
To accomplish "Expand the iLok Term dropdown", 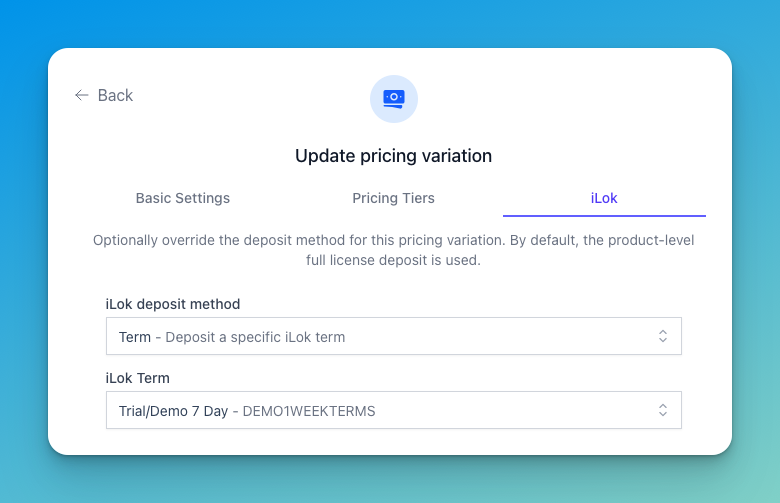I will point(393,410).
